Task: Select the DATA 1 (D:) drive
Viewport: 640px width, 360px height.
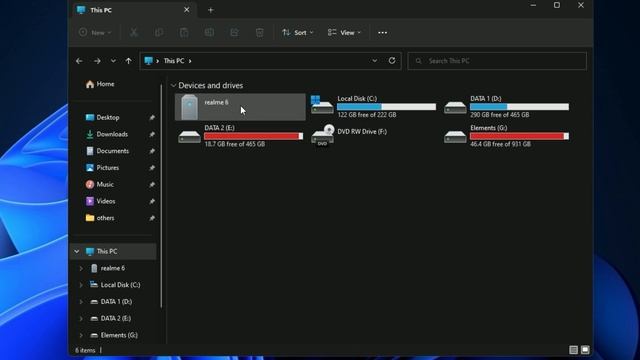Action: pyautogui.click(x=506, y=107)
